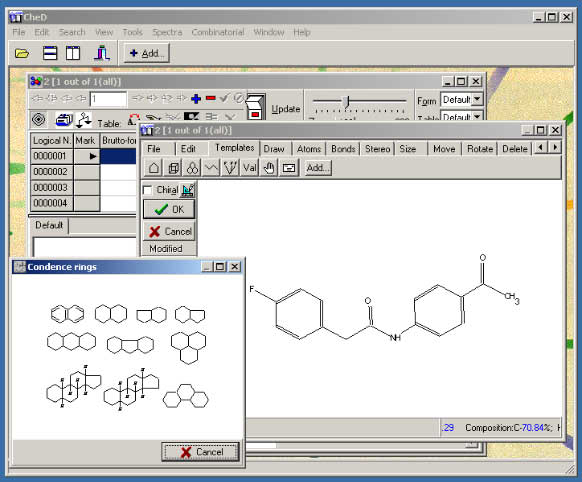Click the target circles icon in database window
This screenshot has height=482, width=582.
click(x=39, y=119)
